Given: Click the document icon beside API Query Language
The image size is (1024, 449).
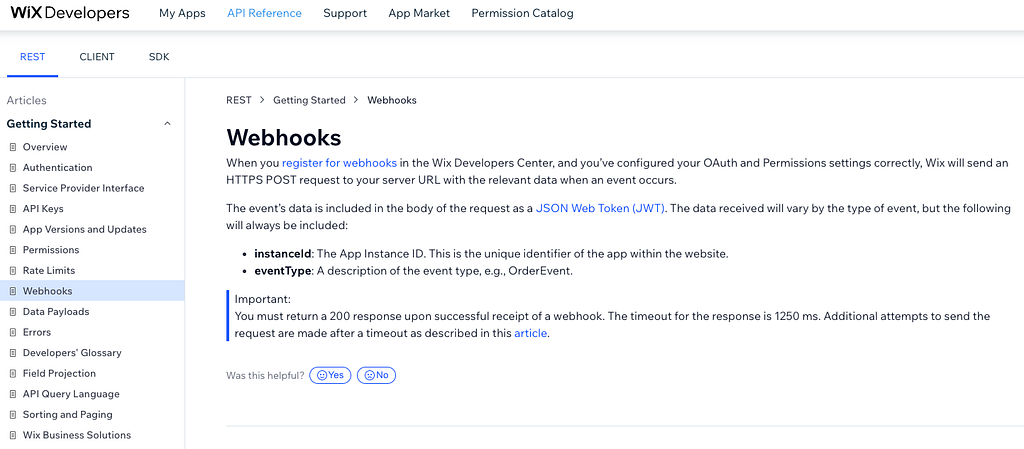Looking at the screenshot, I should pyautogui.click(x=13, y=394).
